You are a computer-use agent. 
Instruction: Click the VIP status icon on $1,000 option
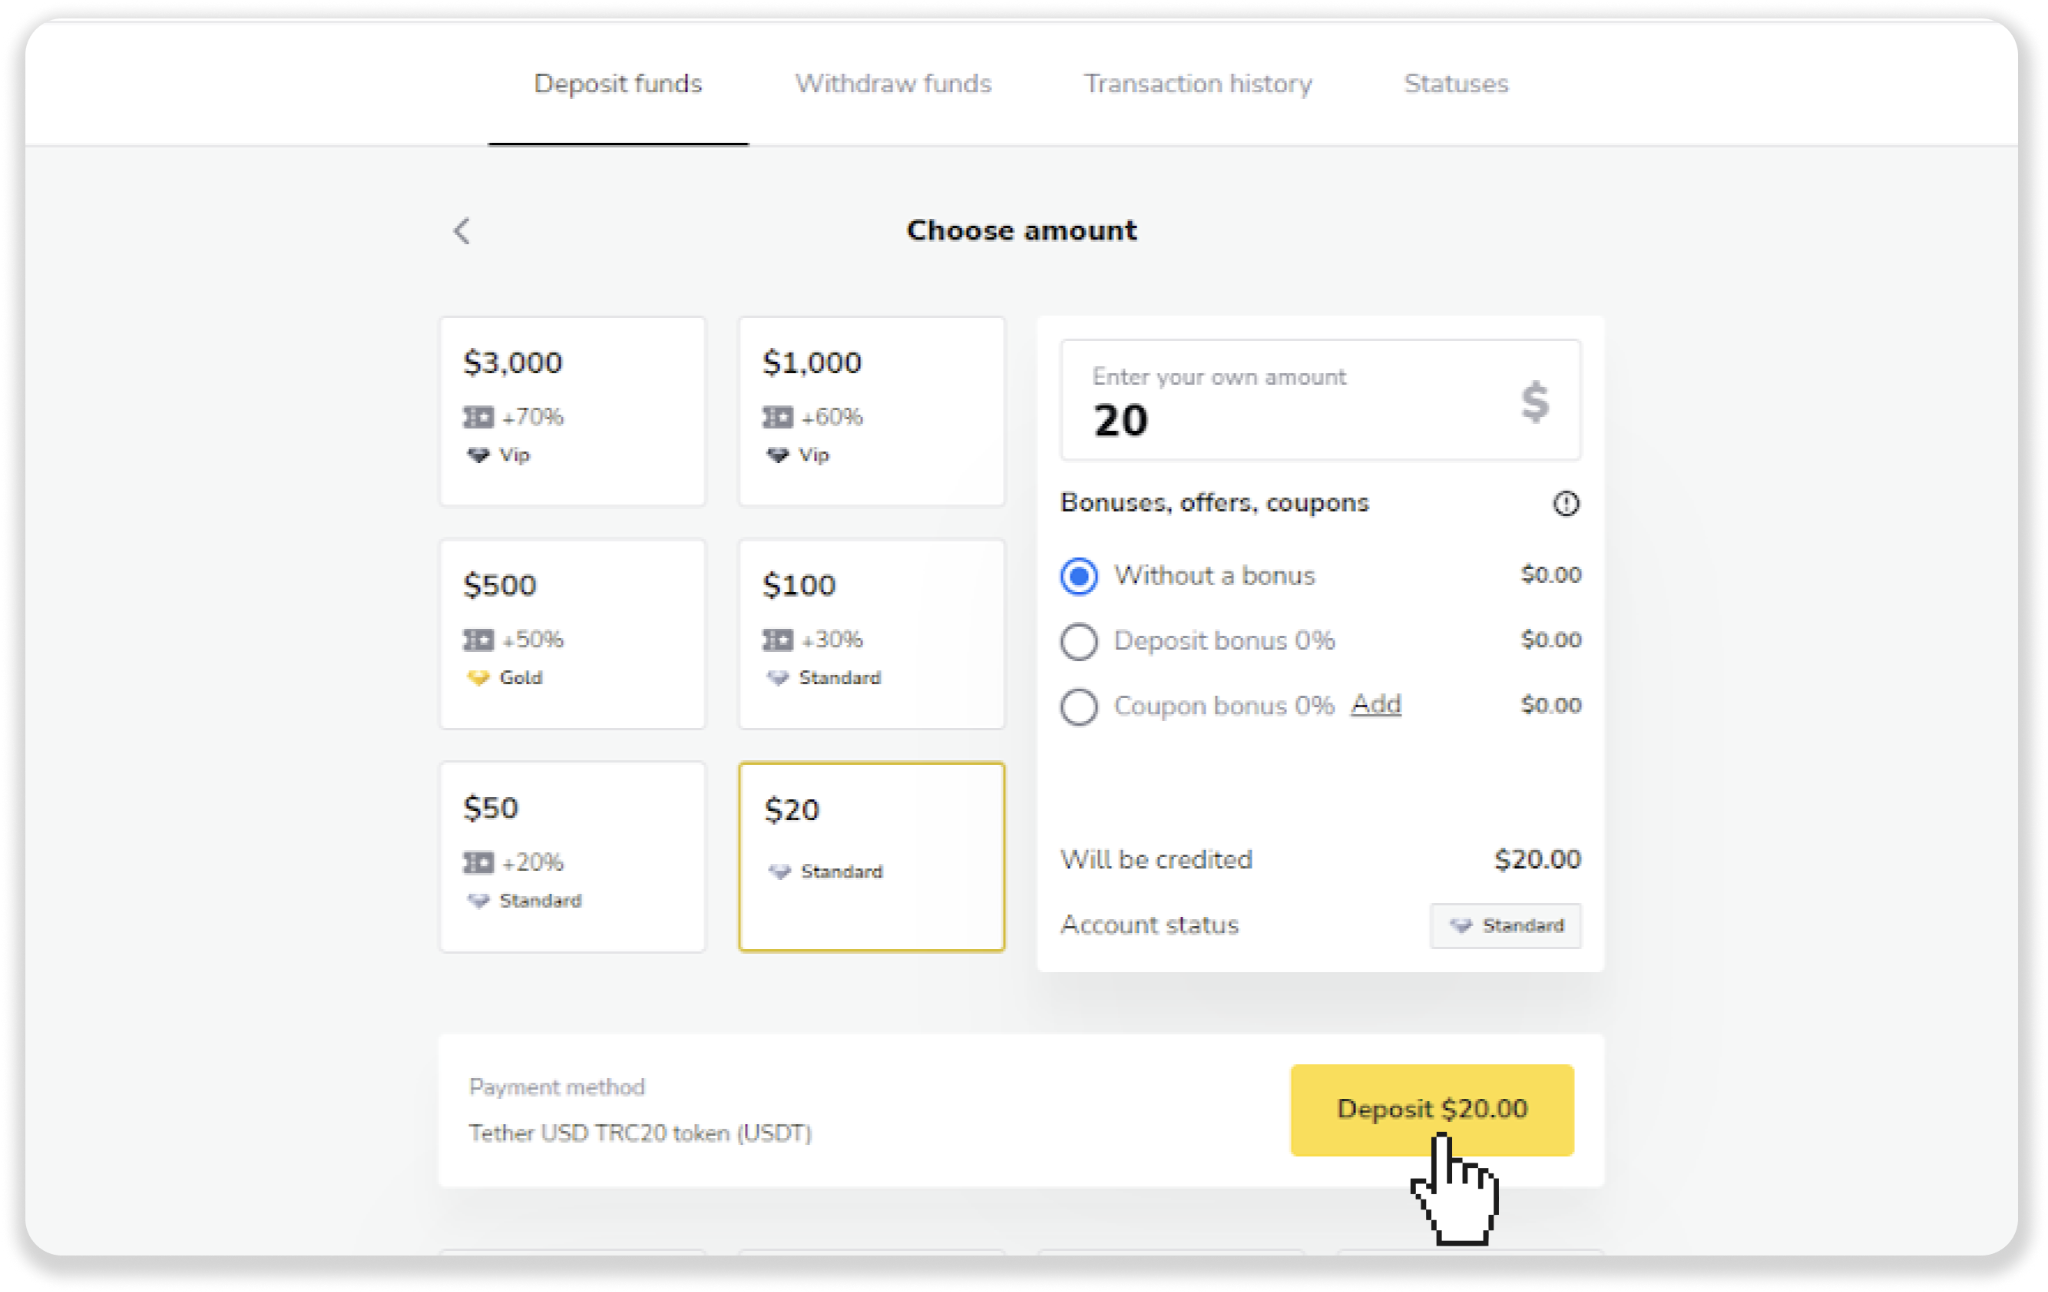778,454
